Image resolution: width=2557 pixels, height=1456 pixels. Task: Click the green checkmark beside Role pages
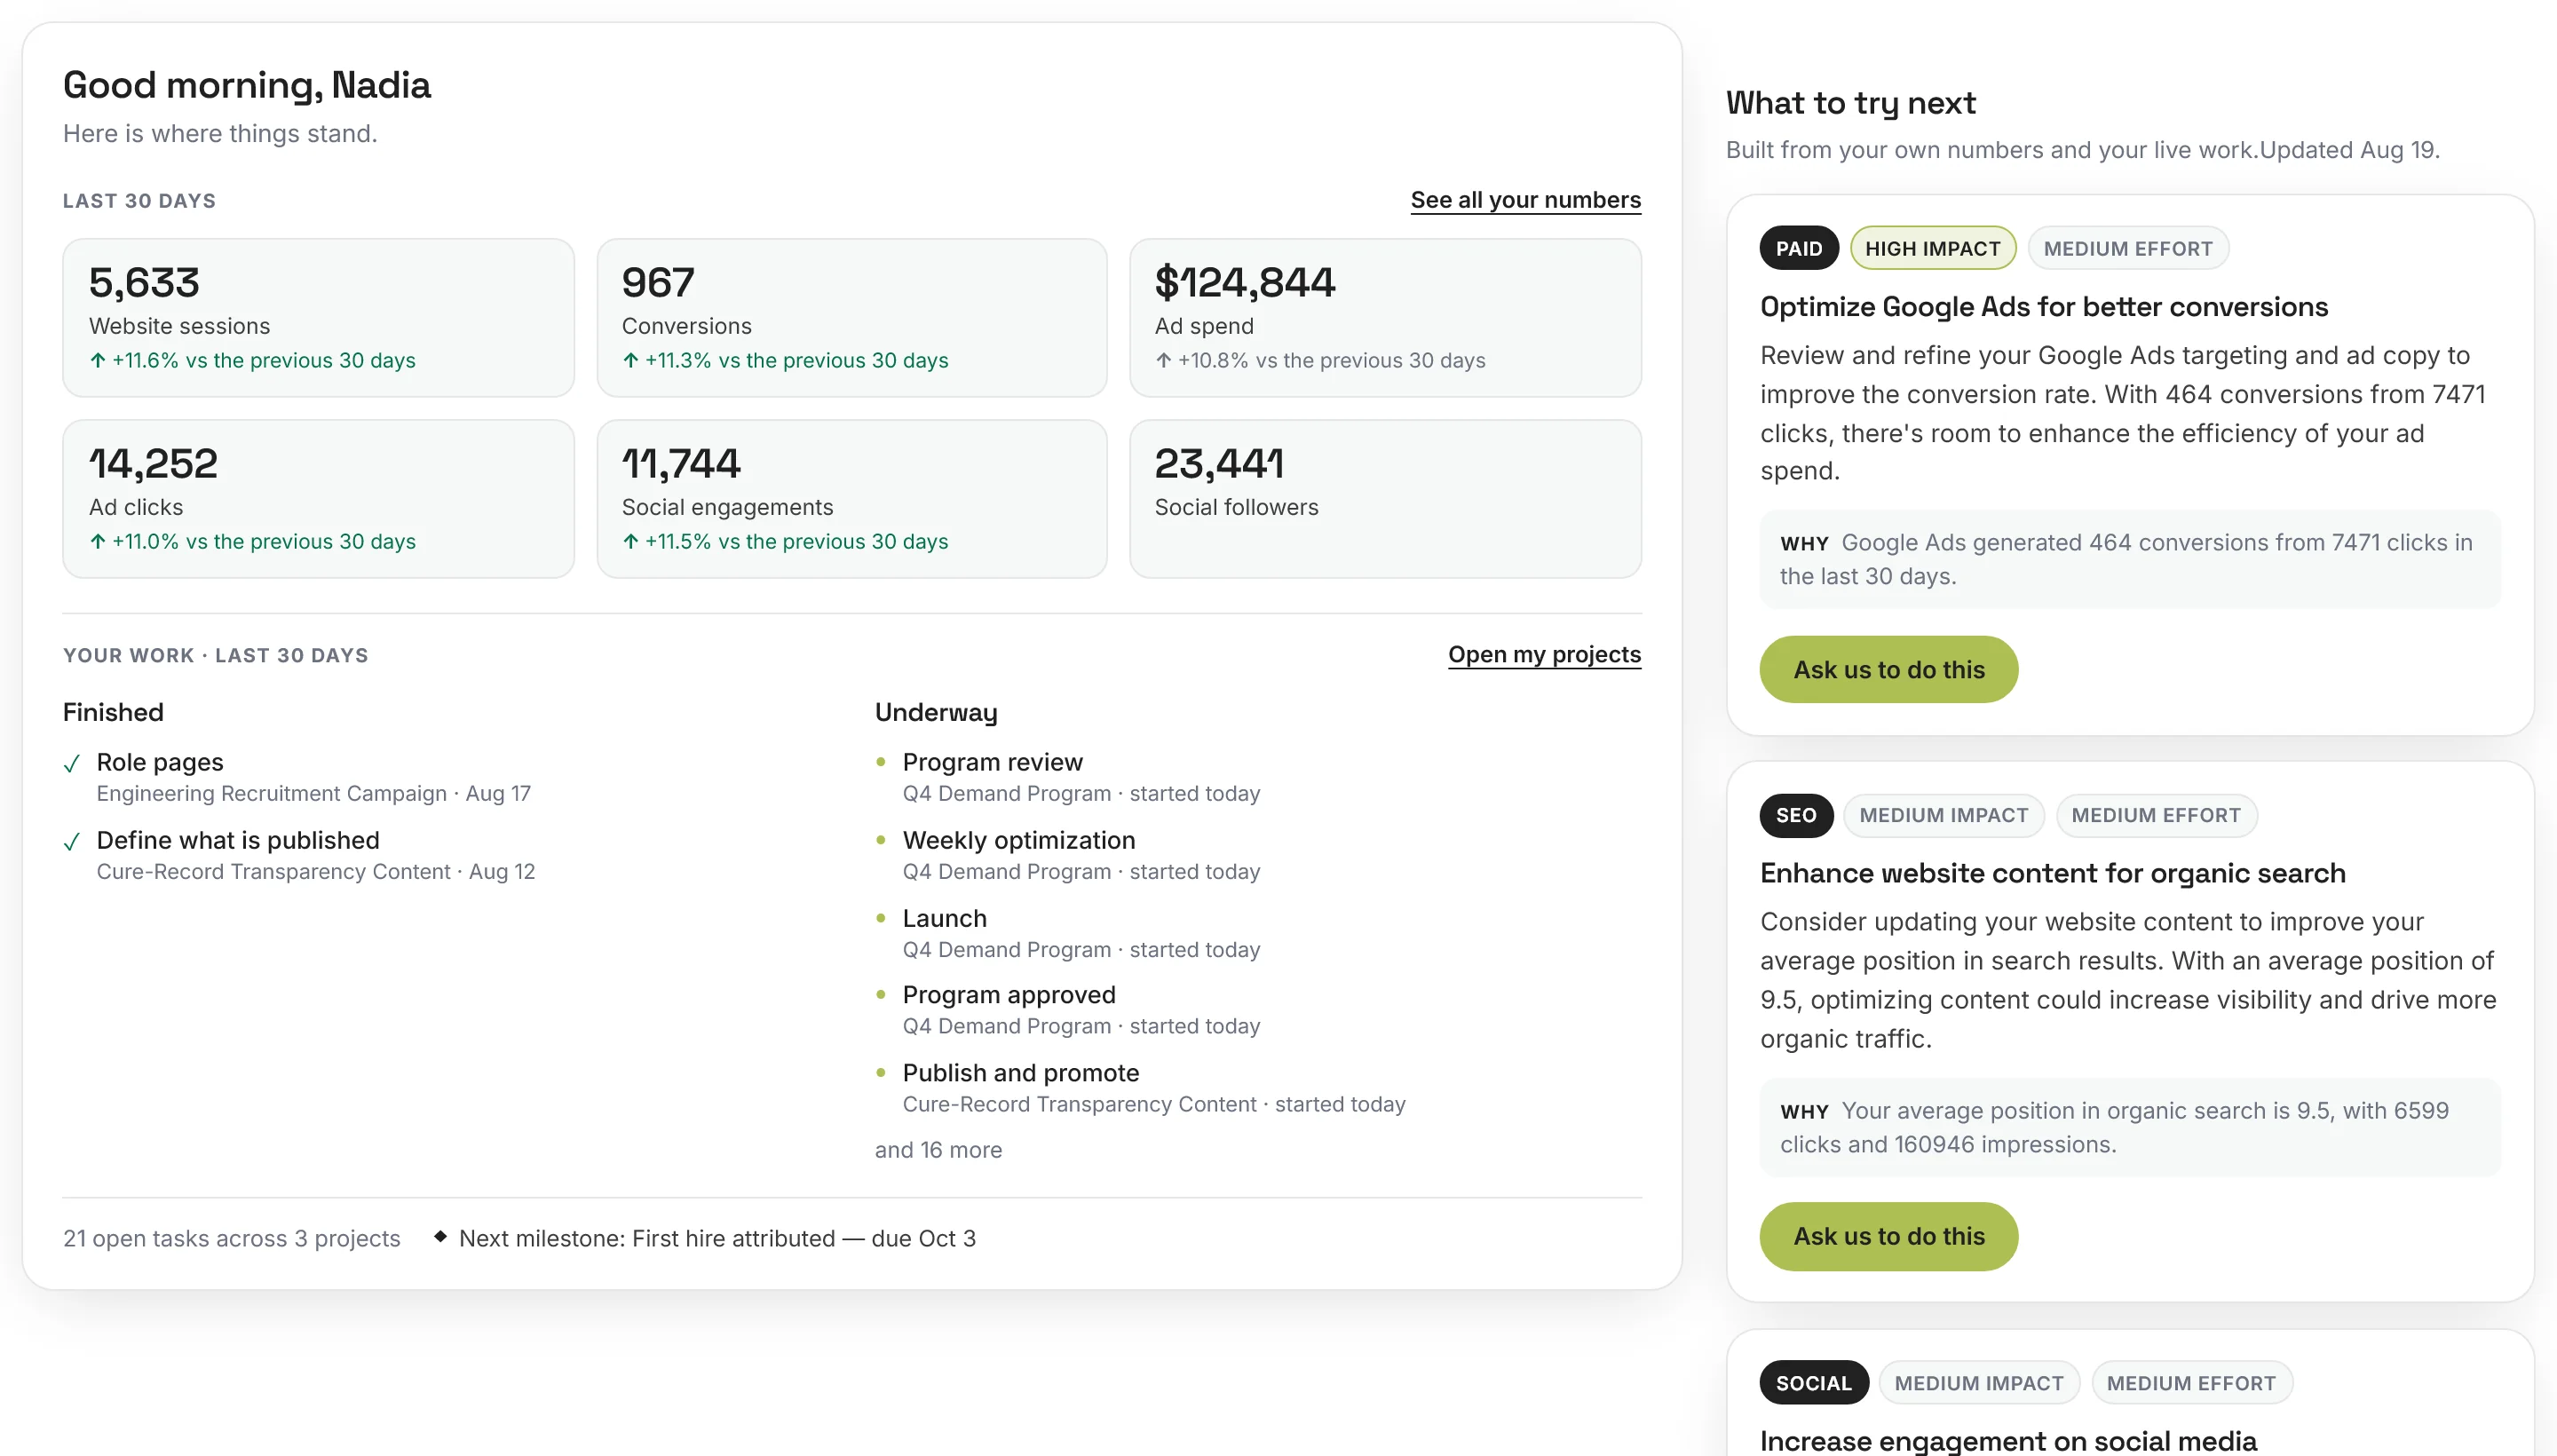(71, 764)
